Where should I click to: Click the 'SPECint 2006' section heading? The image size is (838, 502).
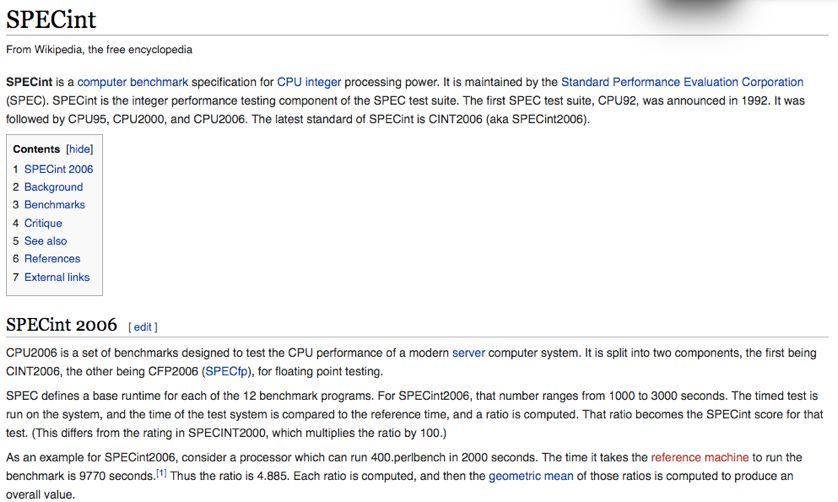point(61,325)
